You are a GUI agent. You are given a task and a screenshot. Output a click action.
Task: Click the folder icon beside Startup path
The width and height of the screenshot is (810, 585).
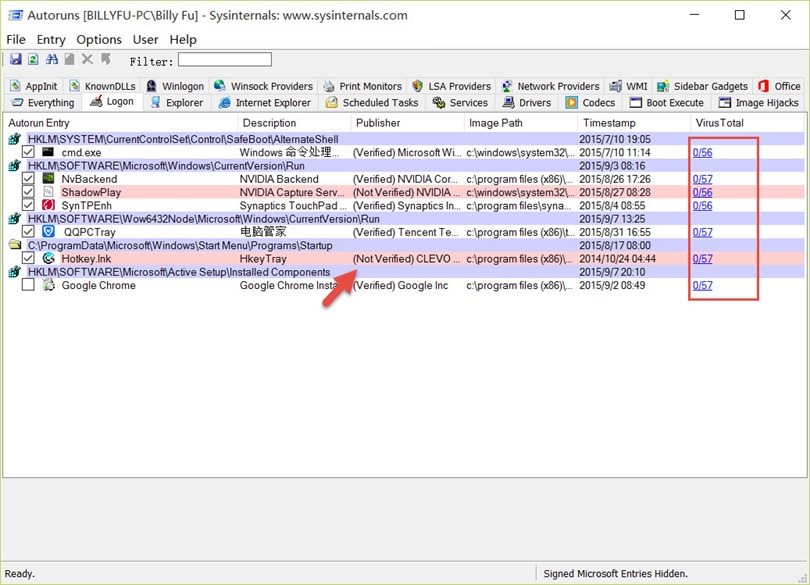click(x=14, y=245)
